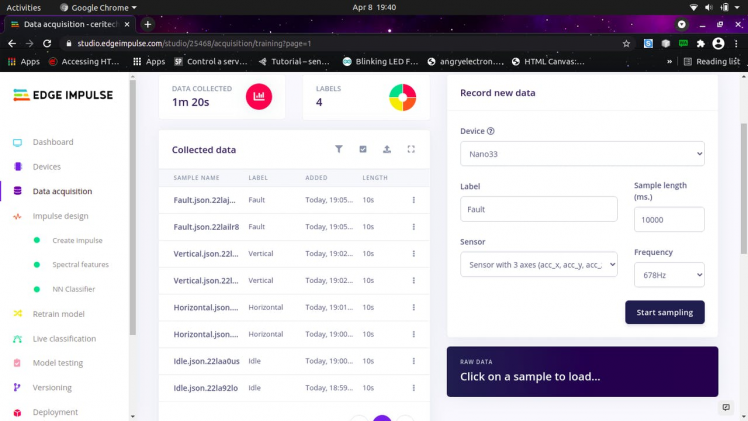
Task: Open Chrome three-dot menu
Action: (x=737, y=43)
